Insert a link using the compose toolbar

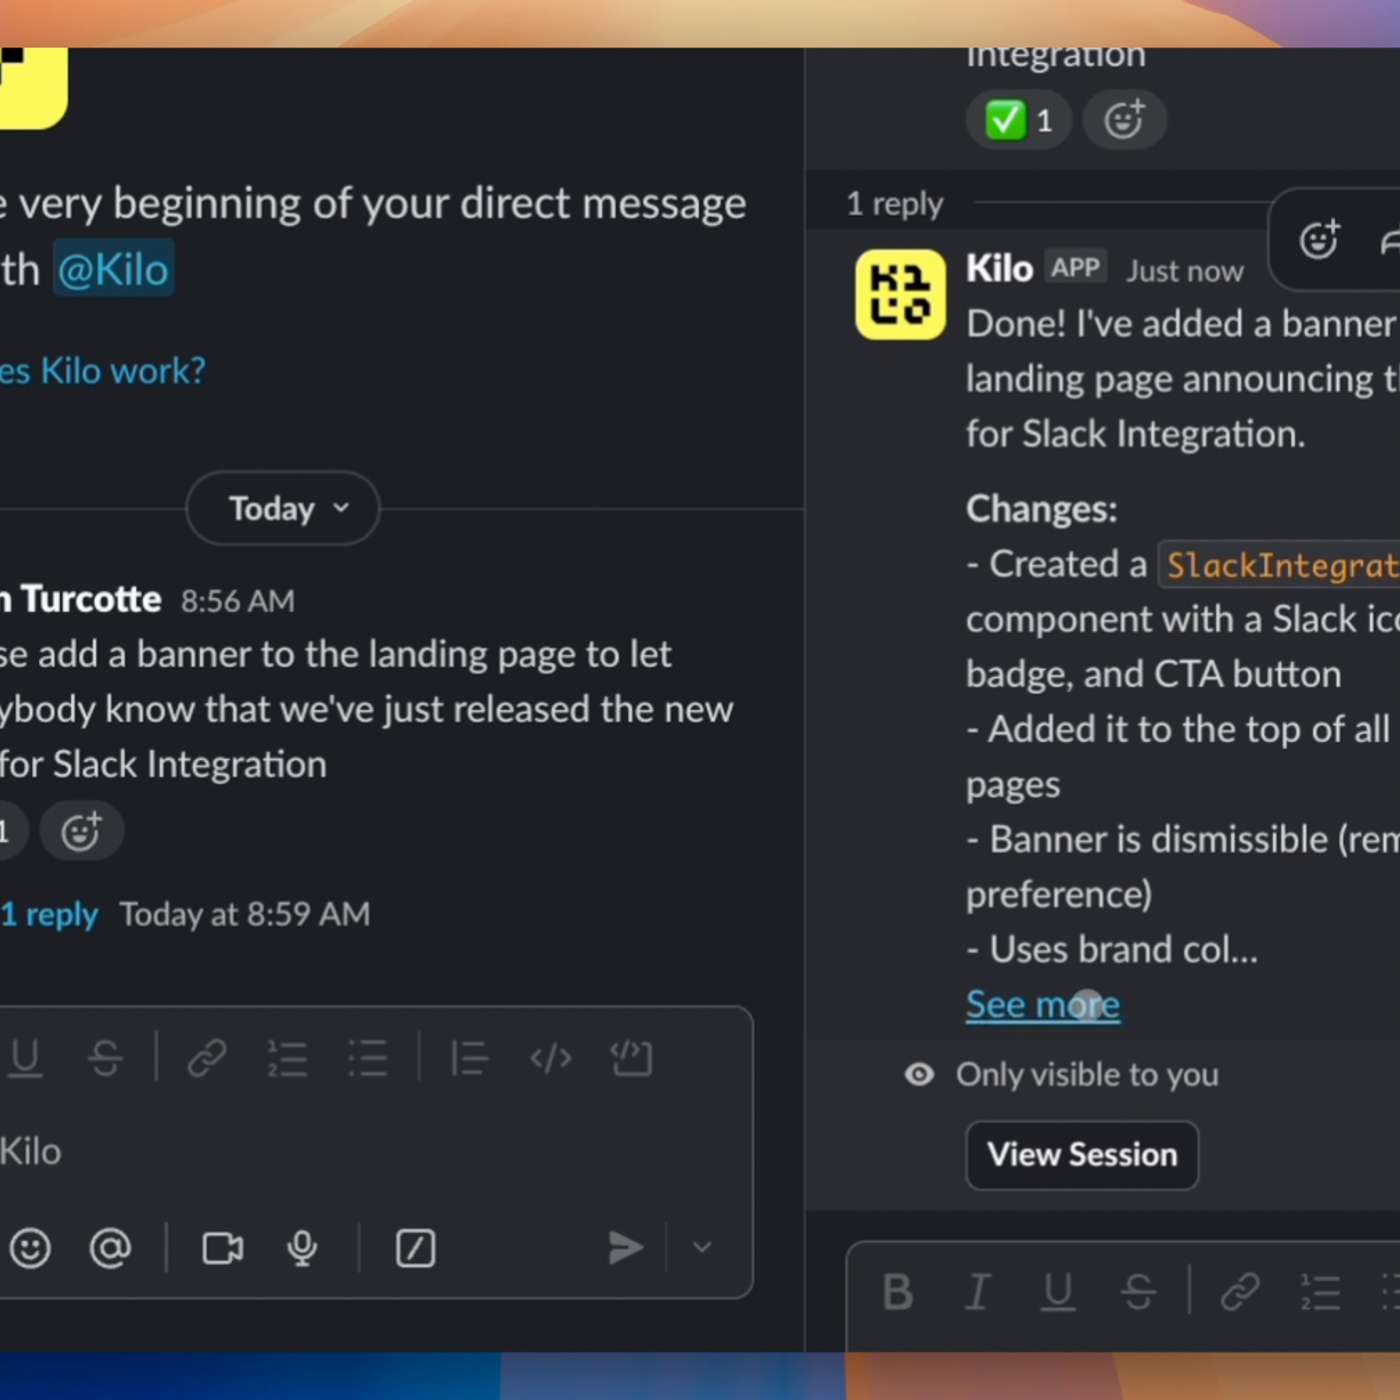(x=206, y=1057)
